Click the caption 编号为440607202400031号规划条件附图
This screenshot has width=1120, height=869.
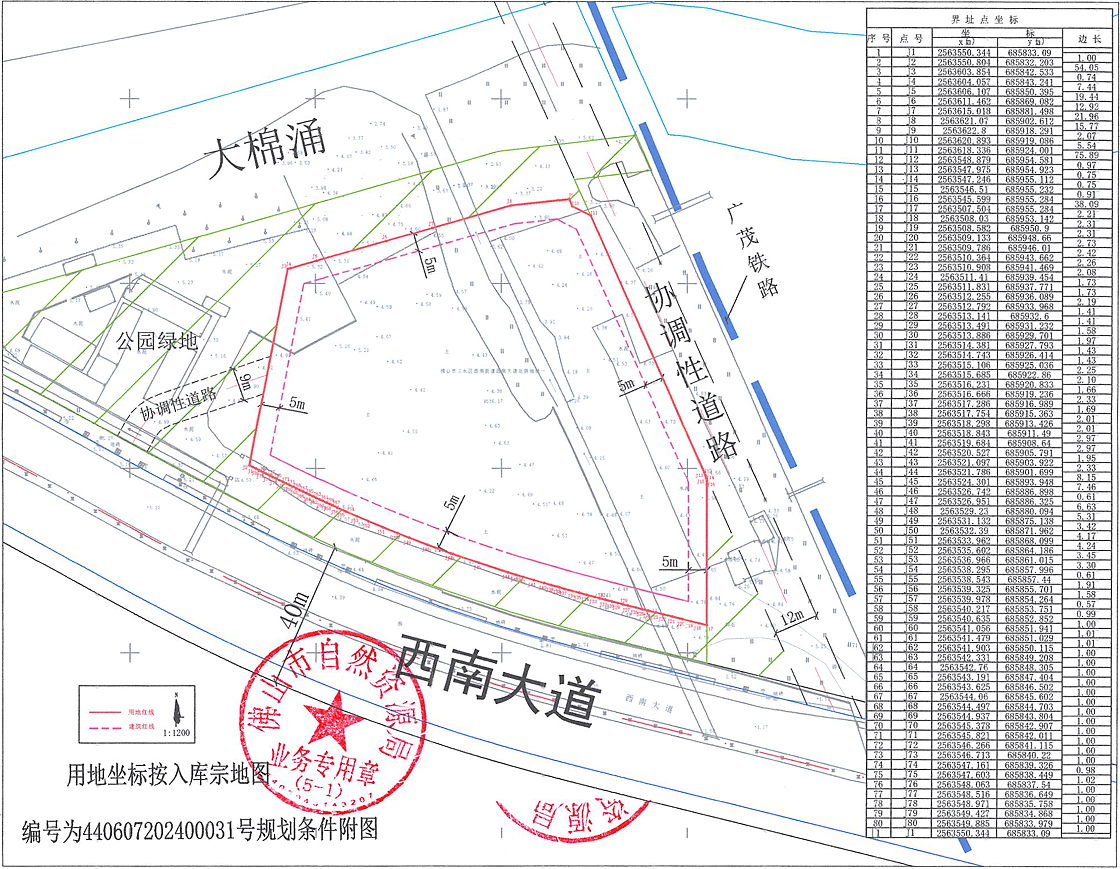pos(200,830)
